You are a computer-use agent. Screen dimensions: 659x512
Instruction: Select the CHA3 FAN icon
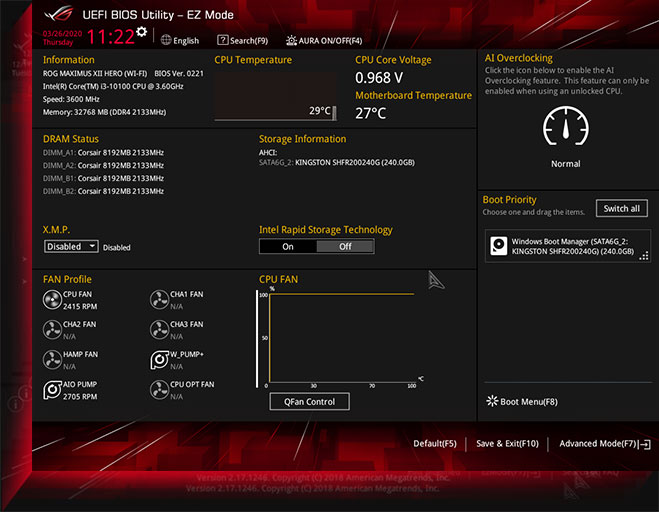[159, 330]
